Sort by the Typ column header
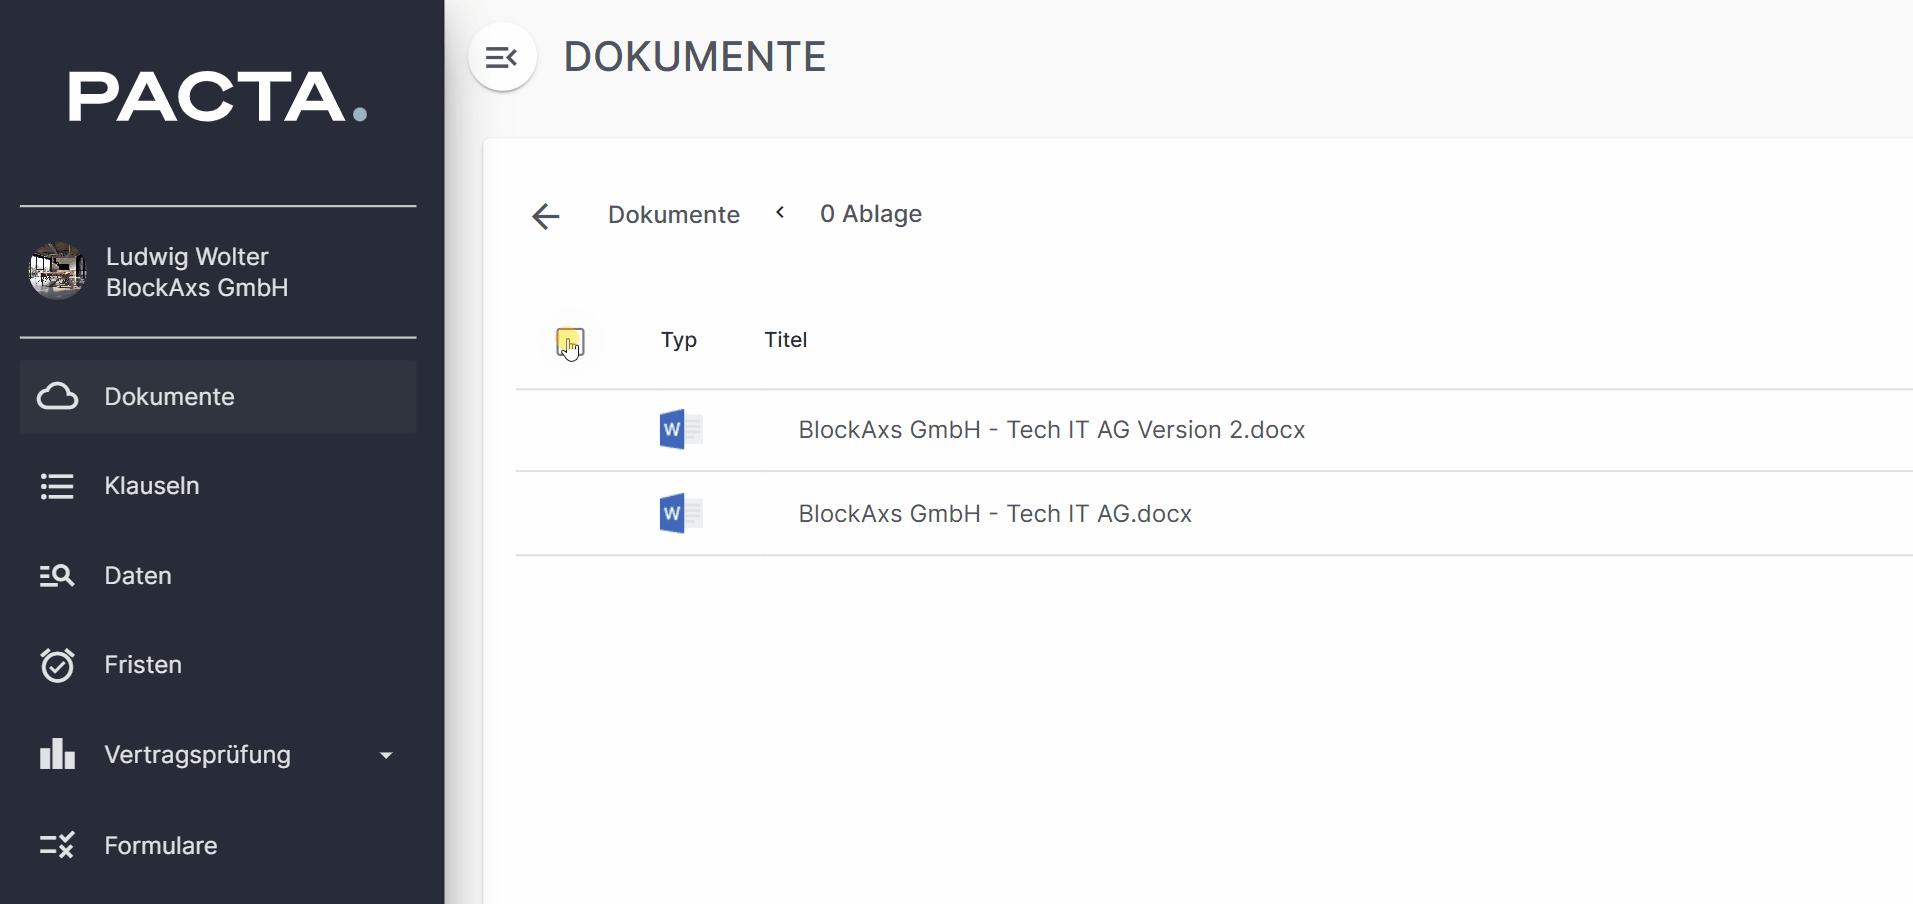The image size is (1913, 904). (x=679, y=340)
